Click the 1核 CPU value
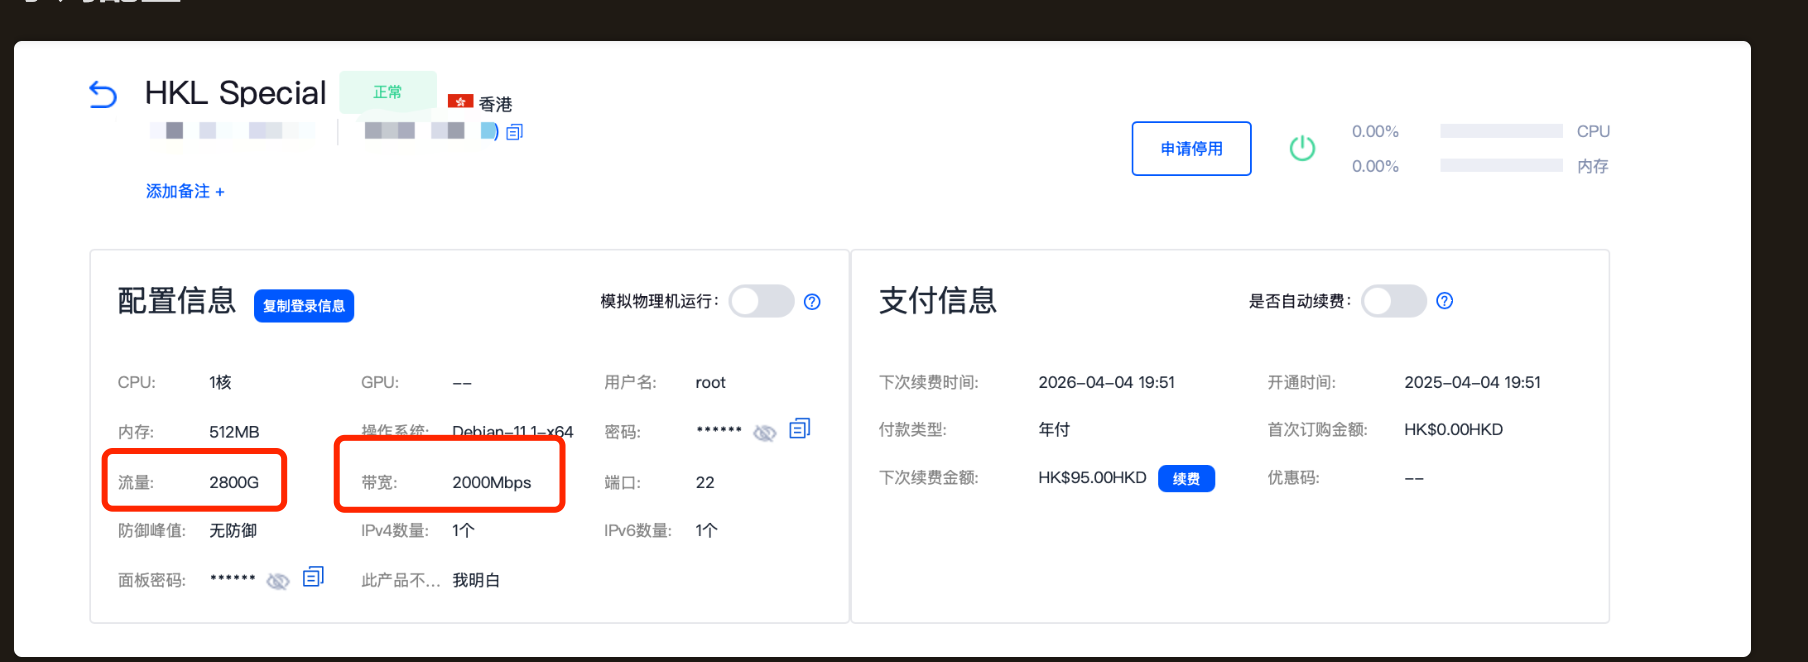Image resolution: width=1808 pixels, height=662 pixels. tap(220, 382)
